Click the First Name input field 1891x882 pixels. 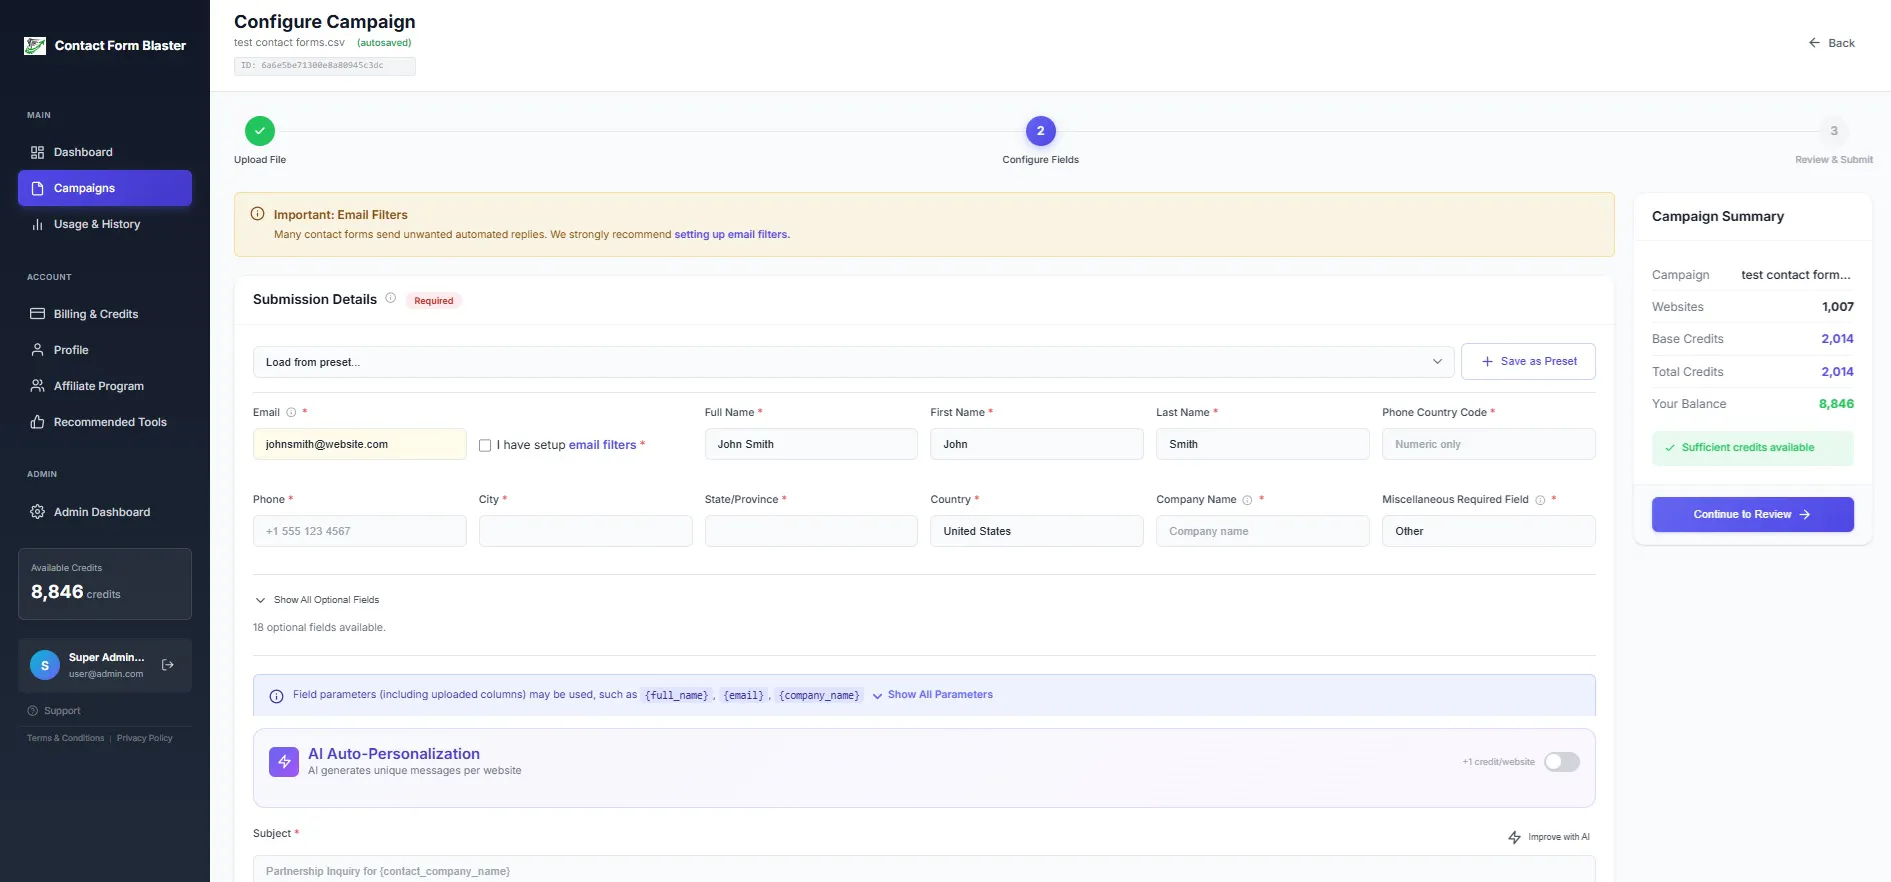point(1036,444)
